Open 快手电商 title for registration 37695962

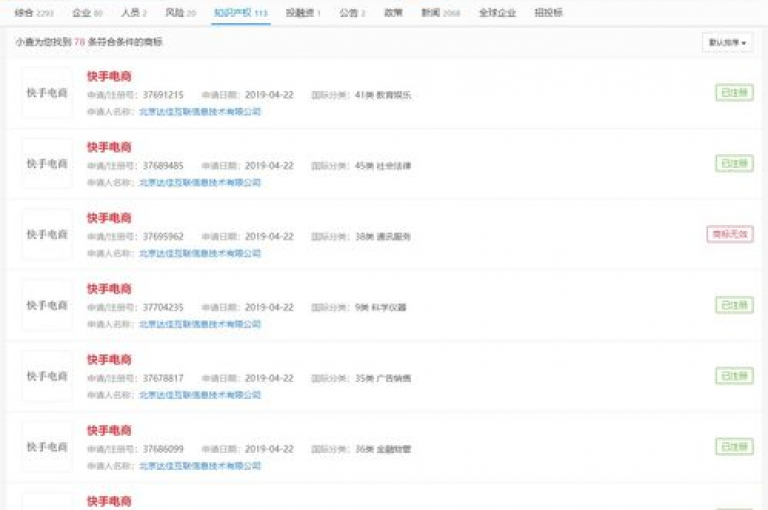pyautogui.click(x=109, y=218)
